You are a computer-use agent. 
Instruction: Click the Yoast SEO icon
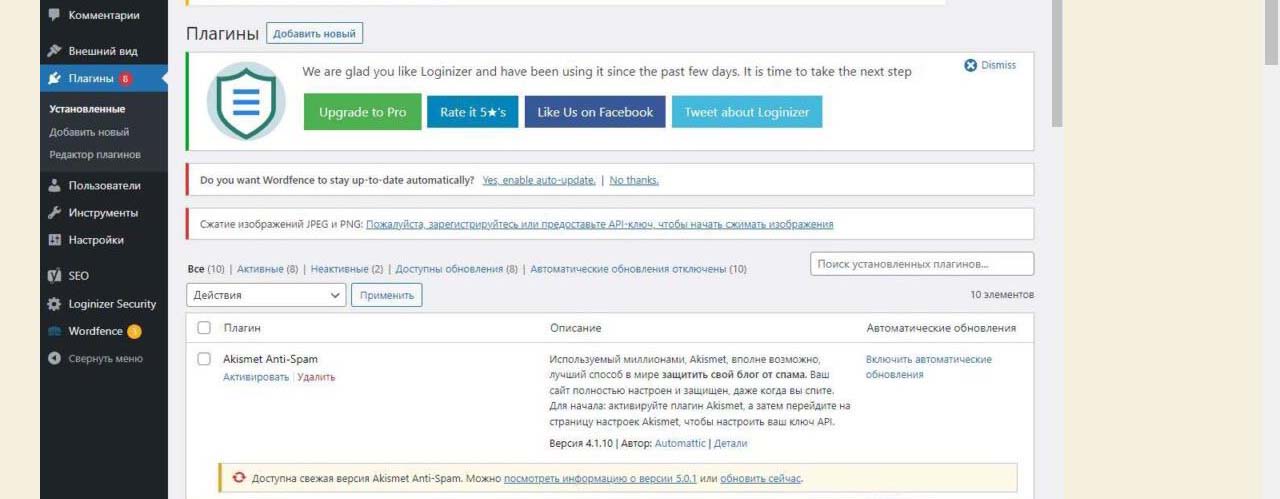55,276
